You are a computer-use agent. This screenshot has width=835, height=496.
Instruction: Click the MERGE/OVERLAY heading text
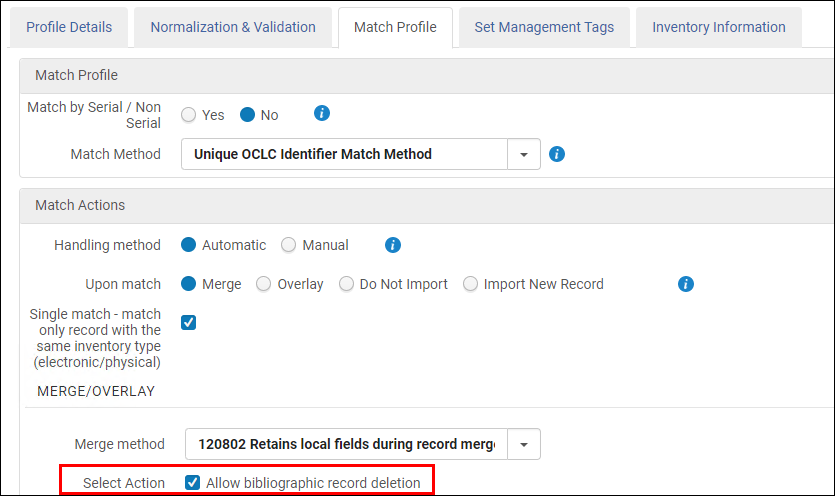(x=96, y=391)
